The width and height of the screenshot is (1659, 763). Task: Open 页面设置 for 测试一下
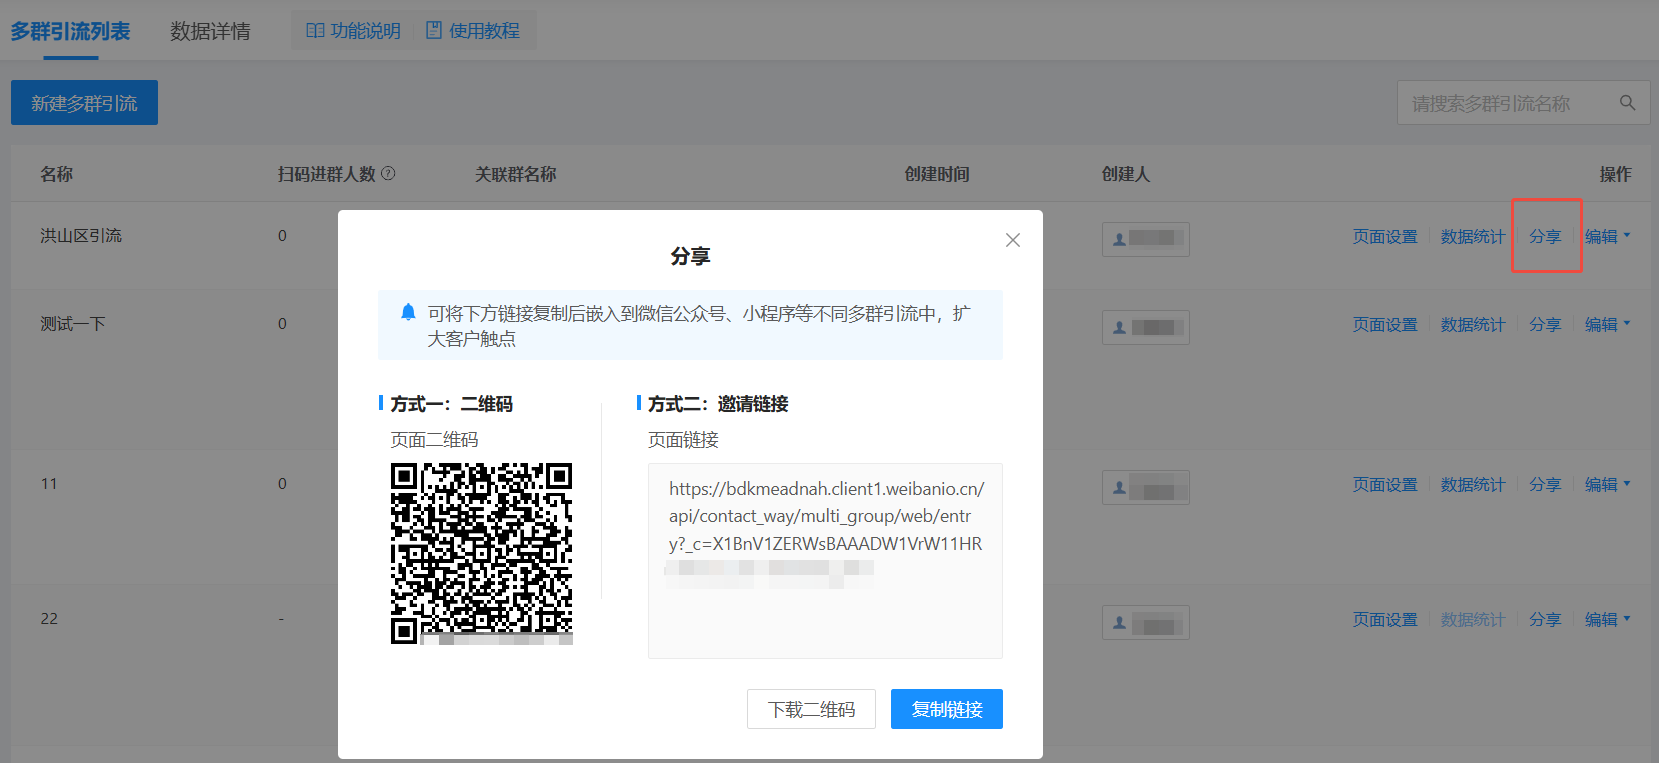(x=1385, y=324)
